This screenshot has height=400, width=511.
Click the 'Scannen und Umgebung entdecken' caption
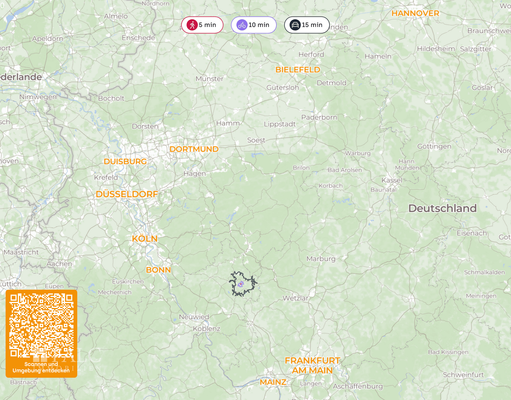[41, 367]
